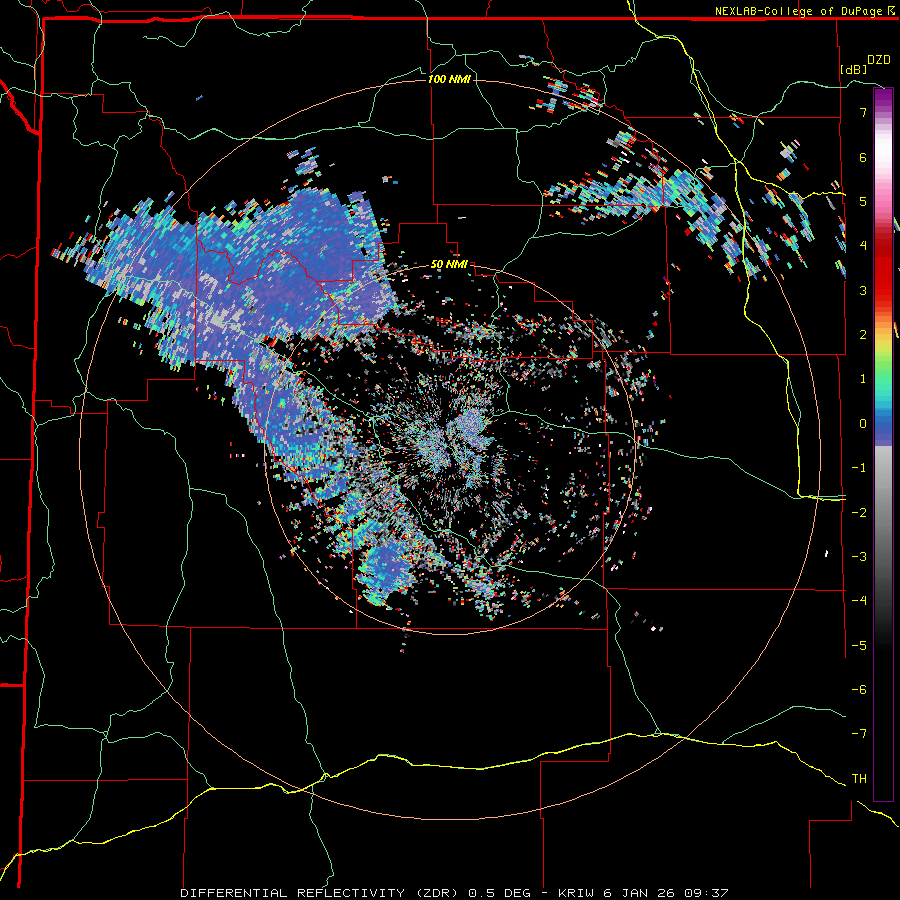Click the TH threshold label on scale
Image resolution: width=900 pixels, height=900 pixels.
(859, 779)
